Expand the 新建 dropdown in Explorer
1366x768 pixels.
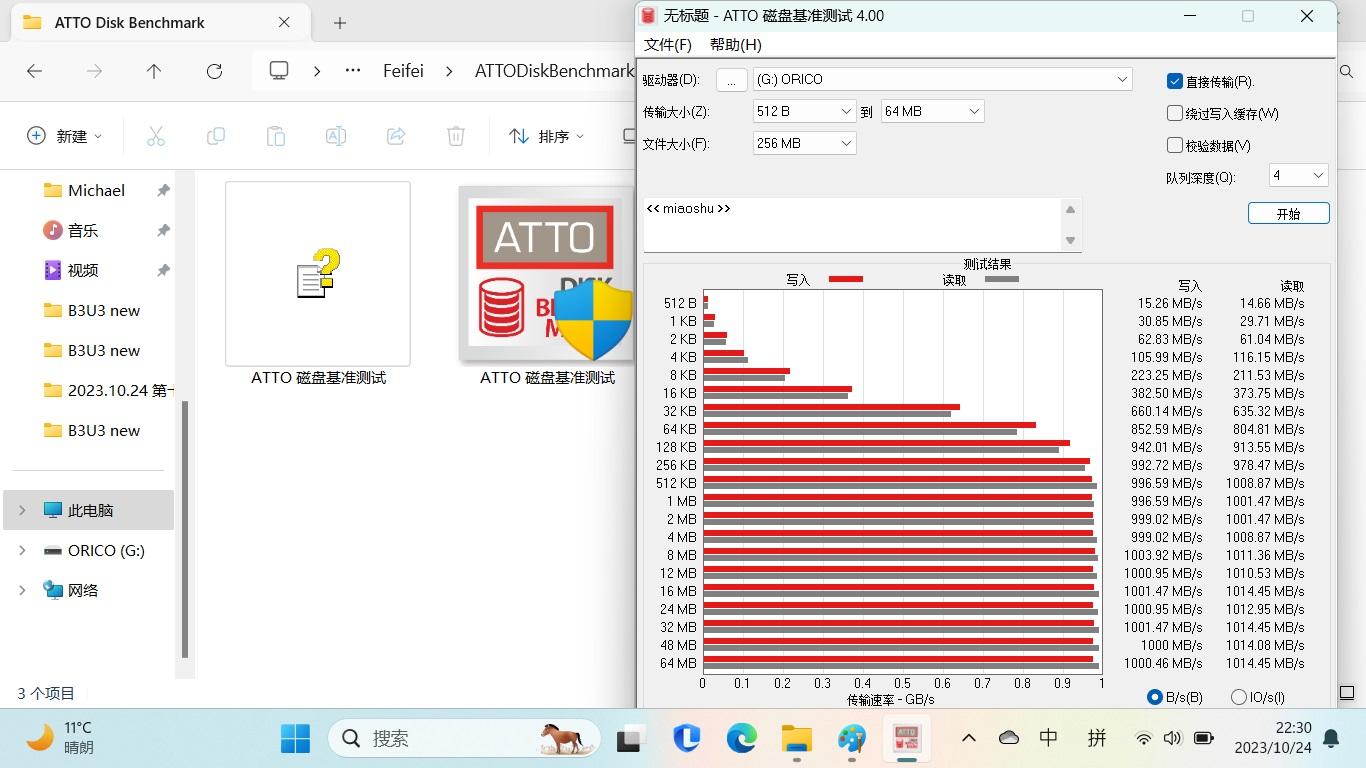pyautogui.click(x=65, y=136)
